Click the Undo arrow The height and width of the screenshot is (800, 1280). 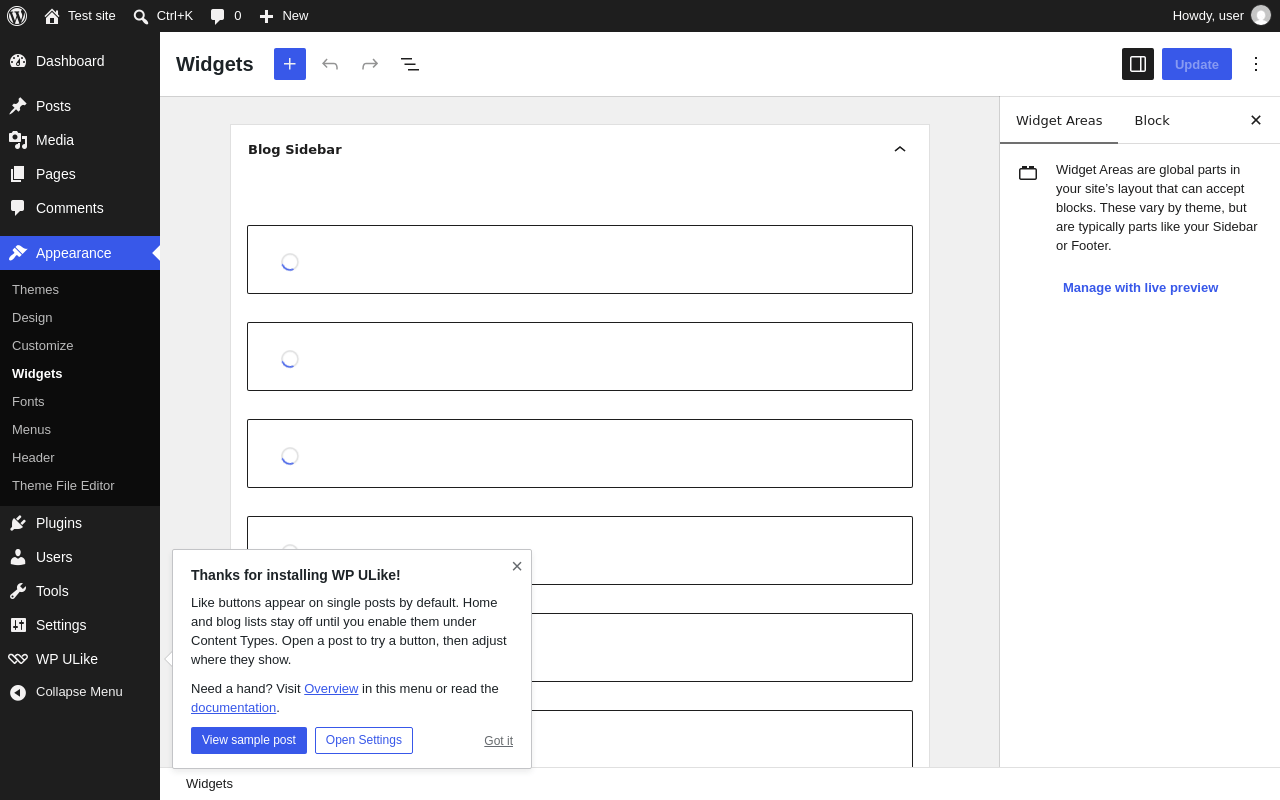330,64
